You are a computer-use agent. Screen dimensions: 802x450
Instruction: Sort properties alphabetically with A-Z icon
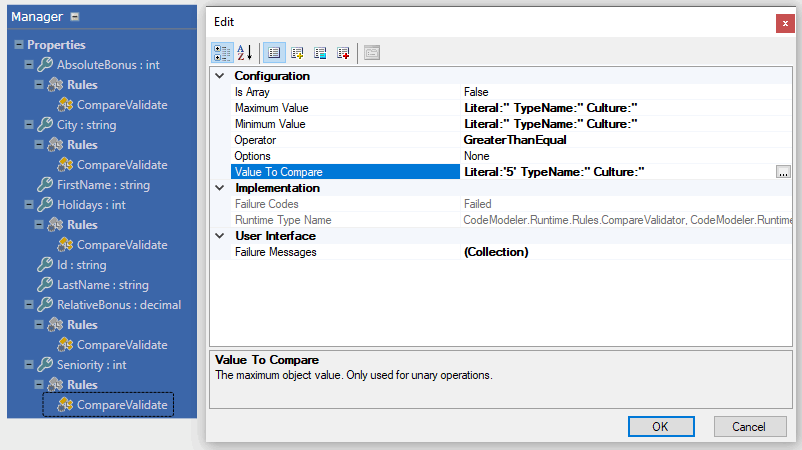pos(245,53)
